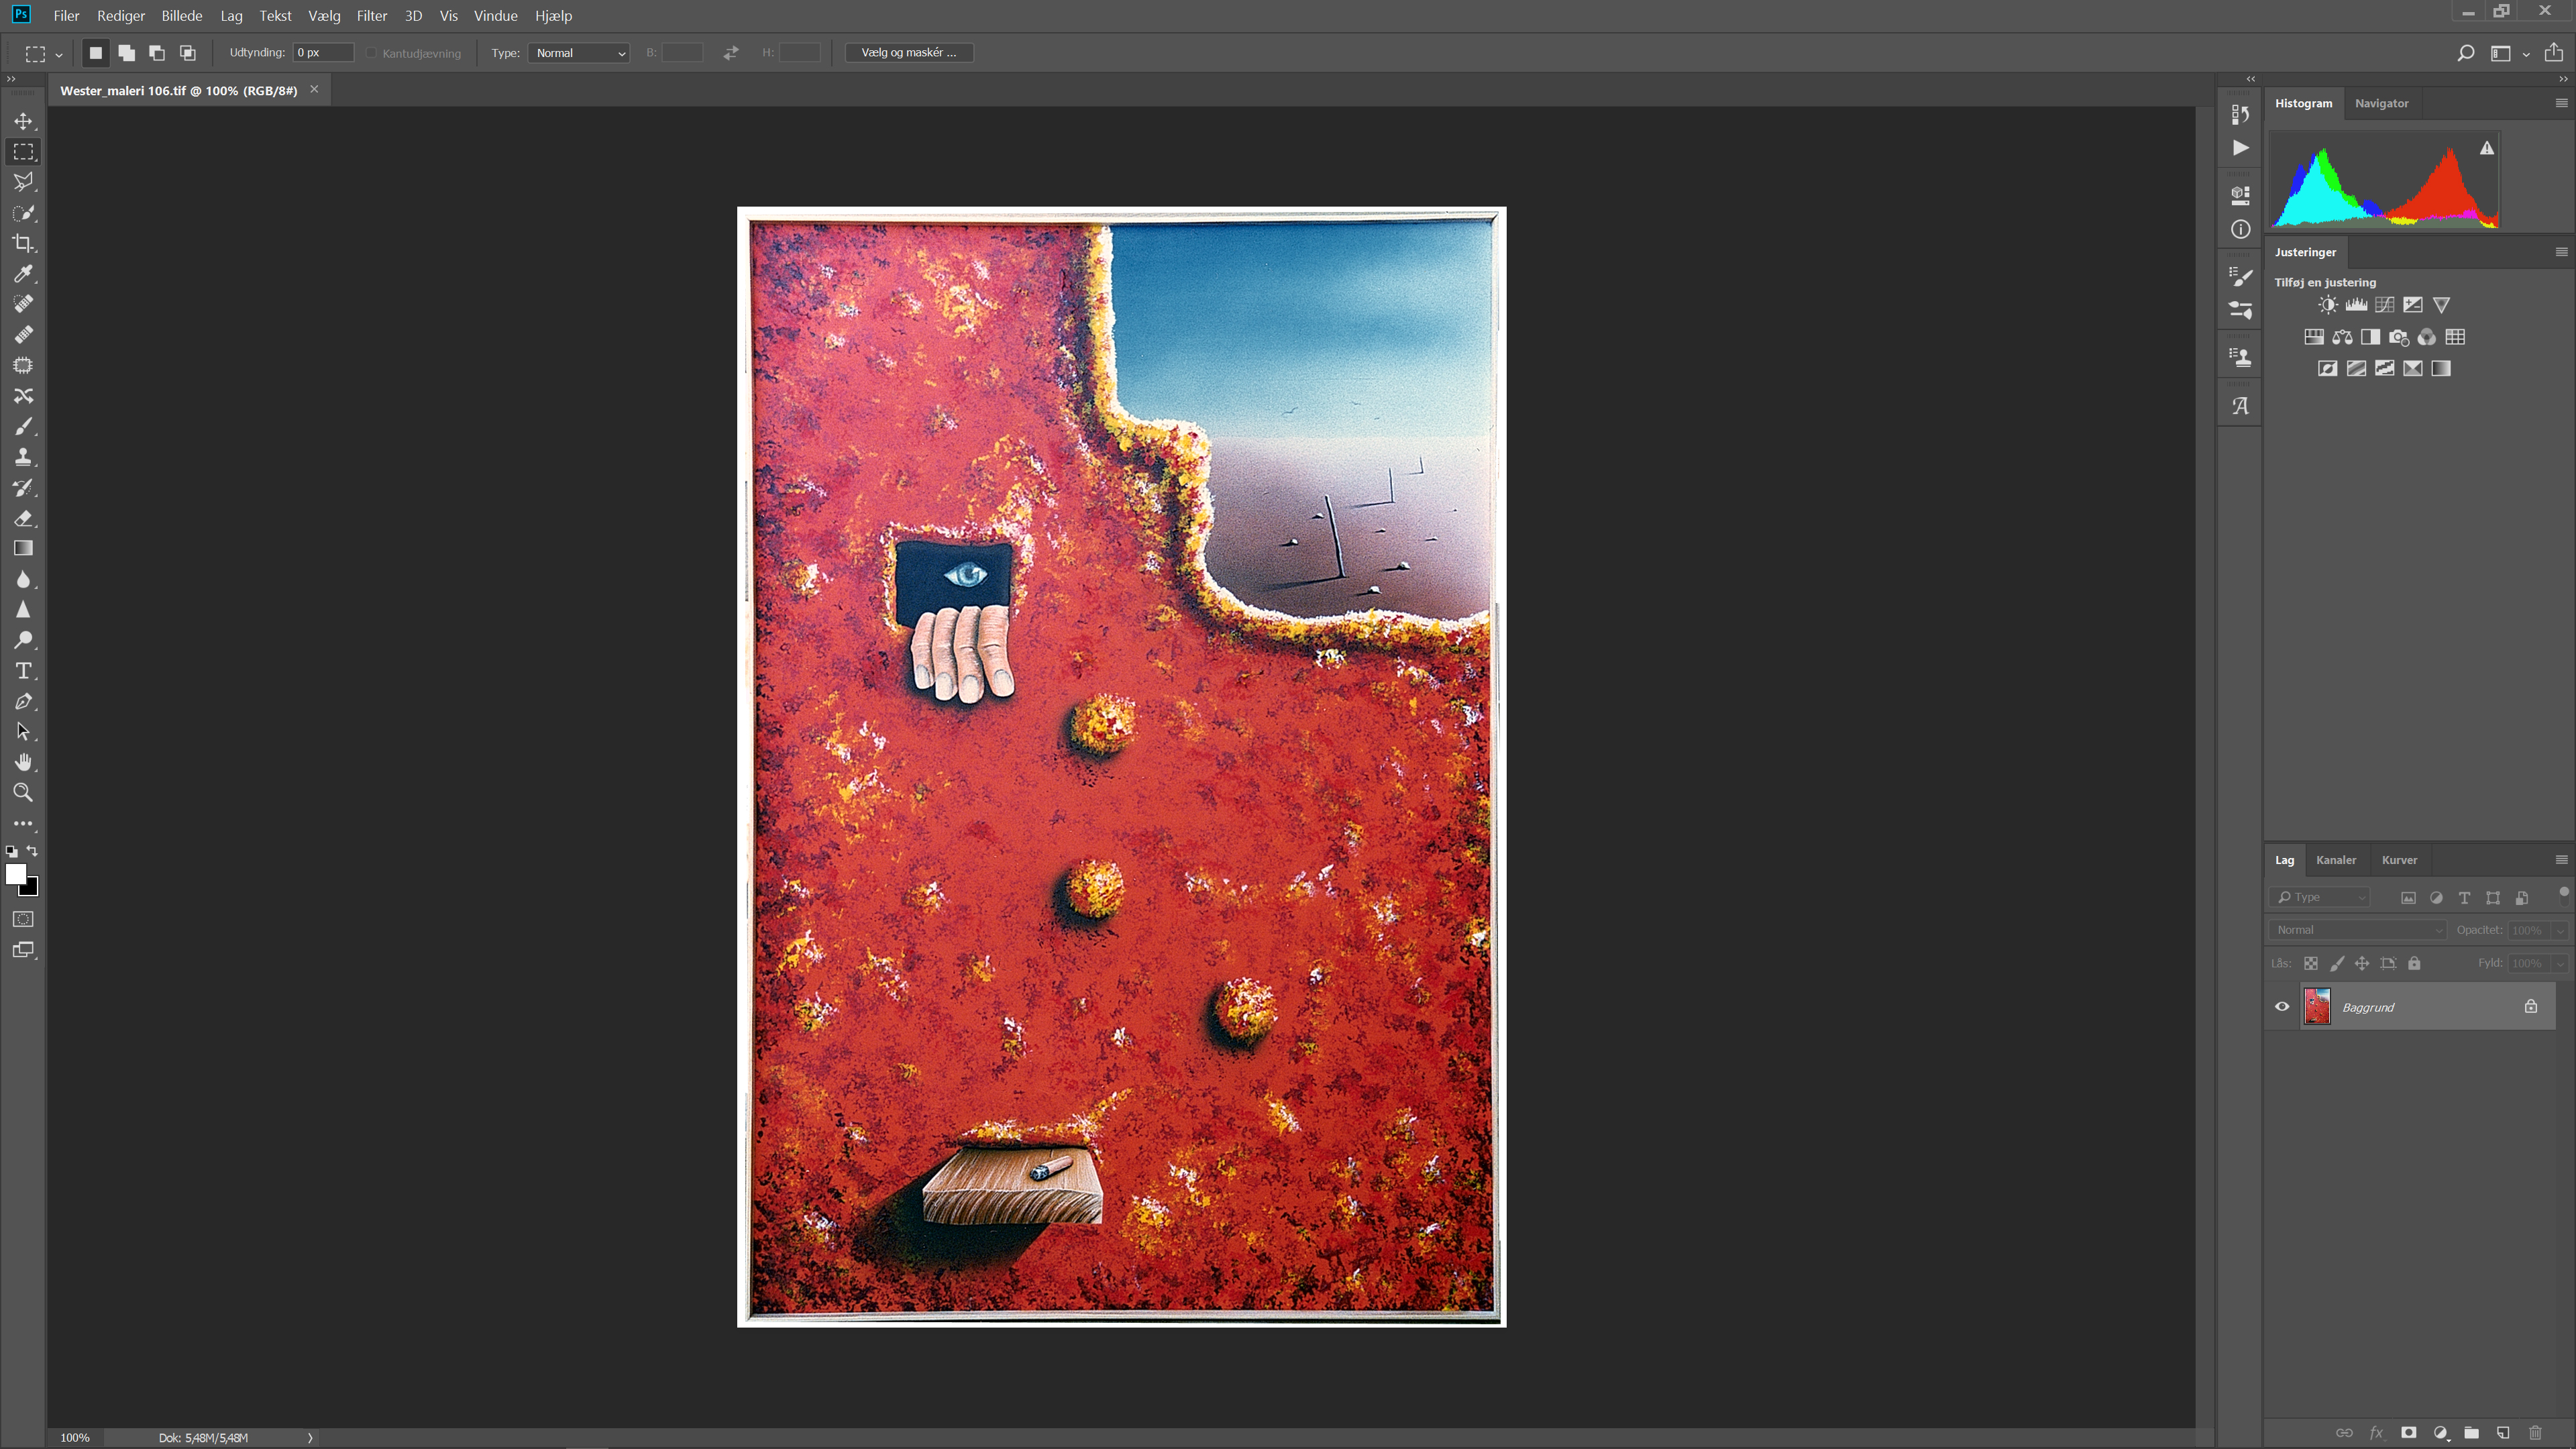The height and width of the screenshot is (1449, 2576).
Task: Select the Lasso tool
Action: [x=23, y=182]
